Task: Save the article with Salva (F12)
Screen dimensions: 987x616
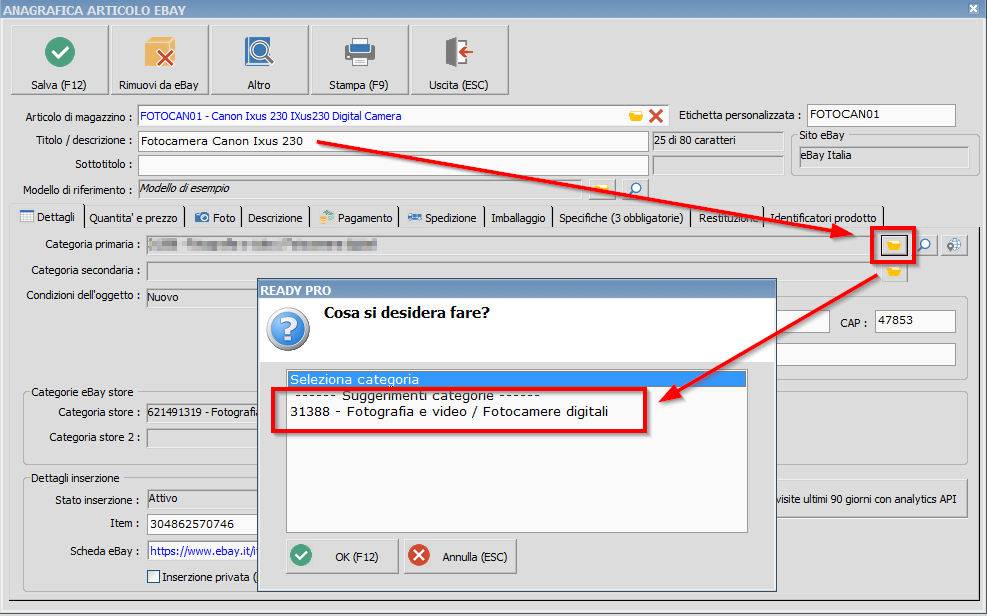Action: click(60, 60)
